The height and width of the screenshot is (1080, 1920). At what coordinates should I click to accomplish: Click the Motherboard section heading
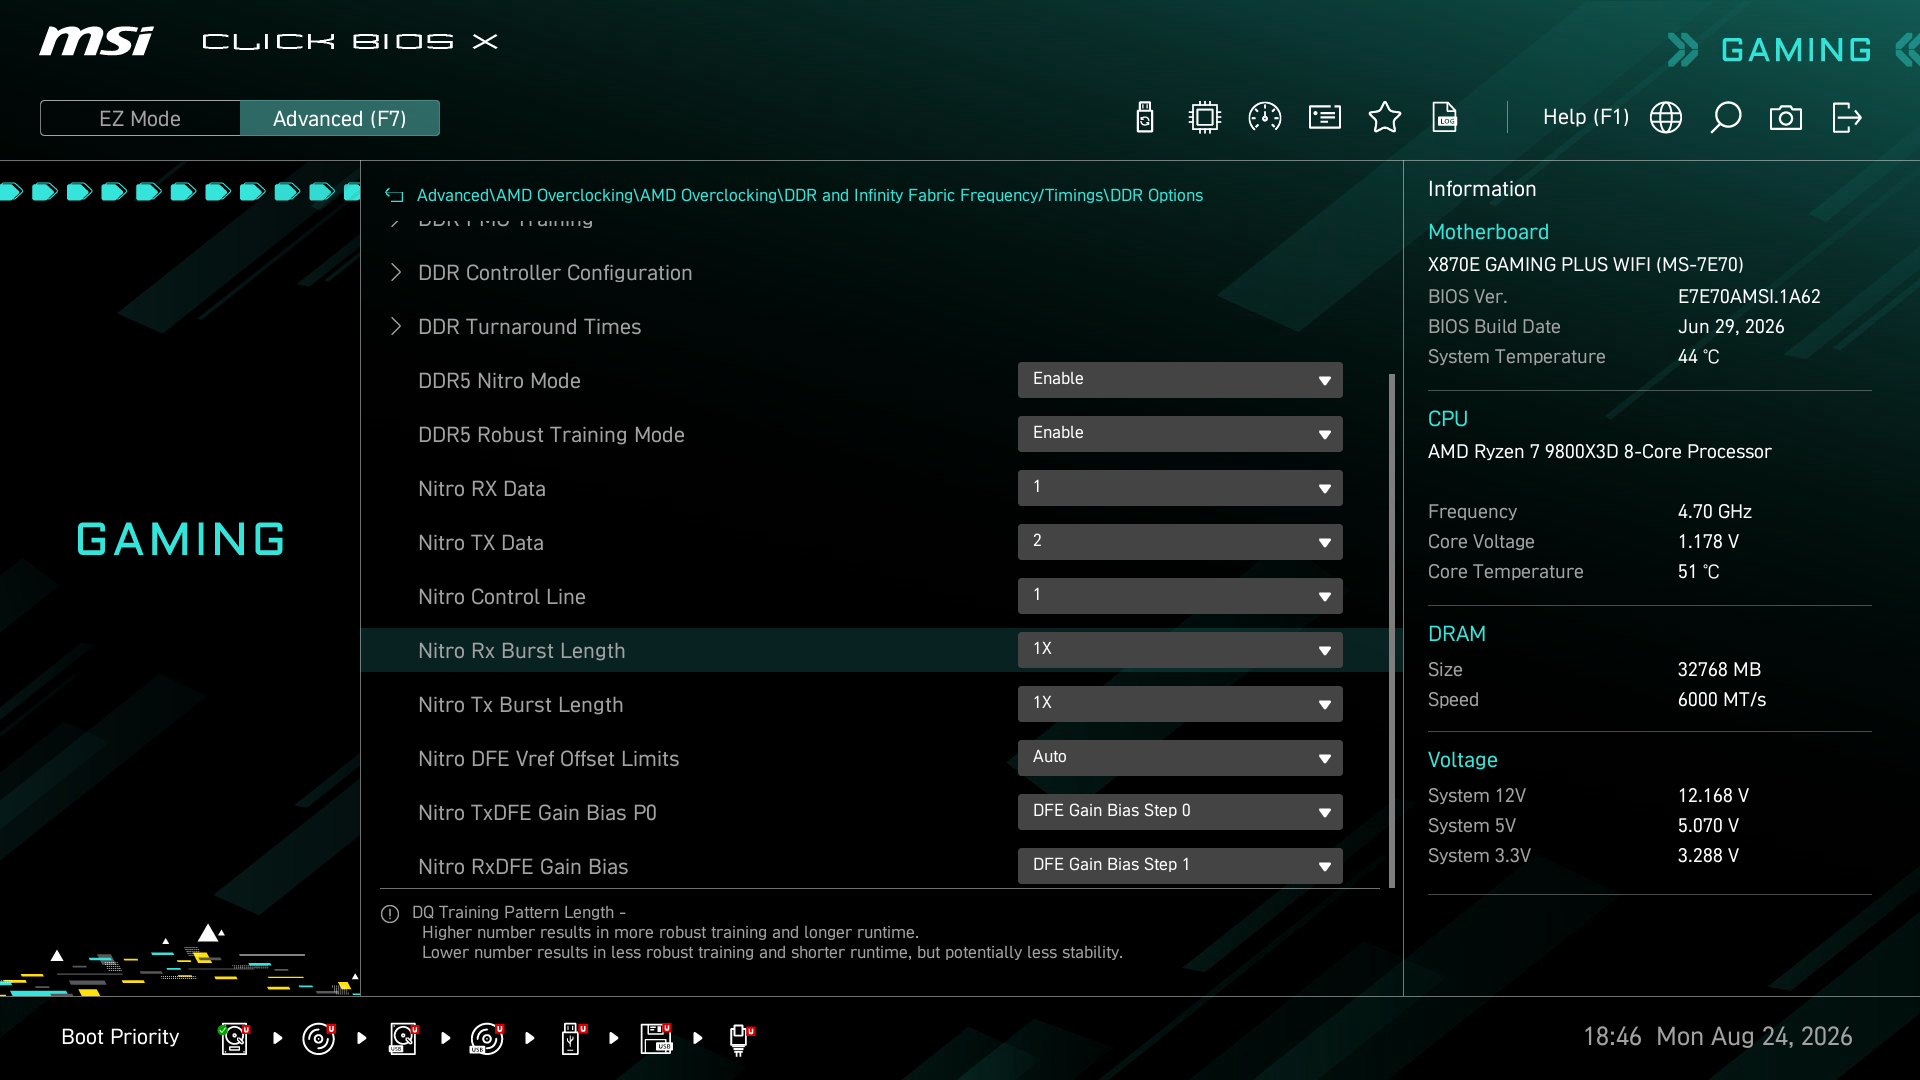click(x=1488, y=232)
